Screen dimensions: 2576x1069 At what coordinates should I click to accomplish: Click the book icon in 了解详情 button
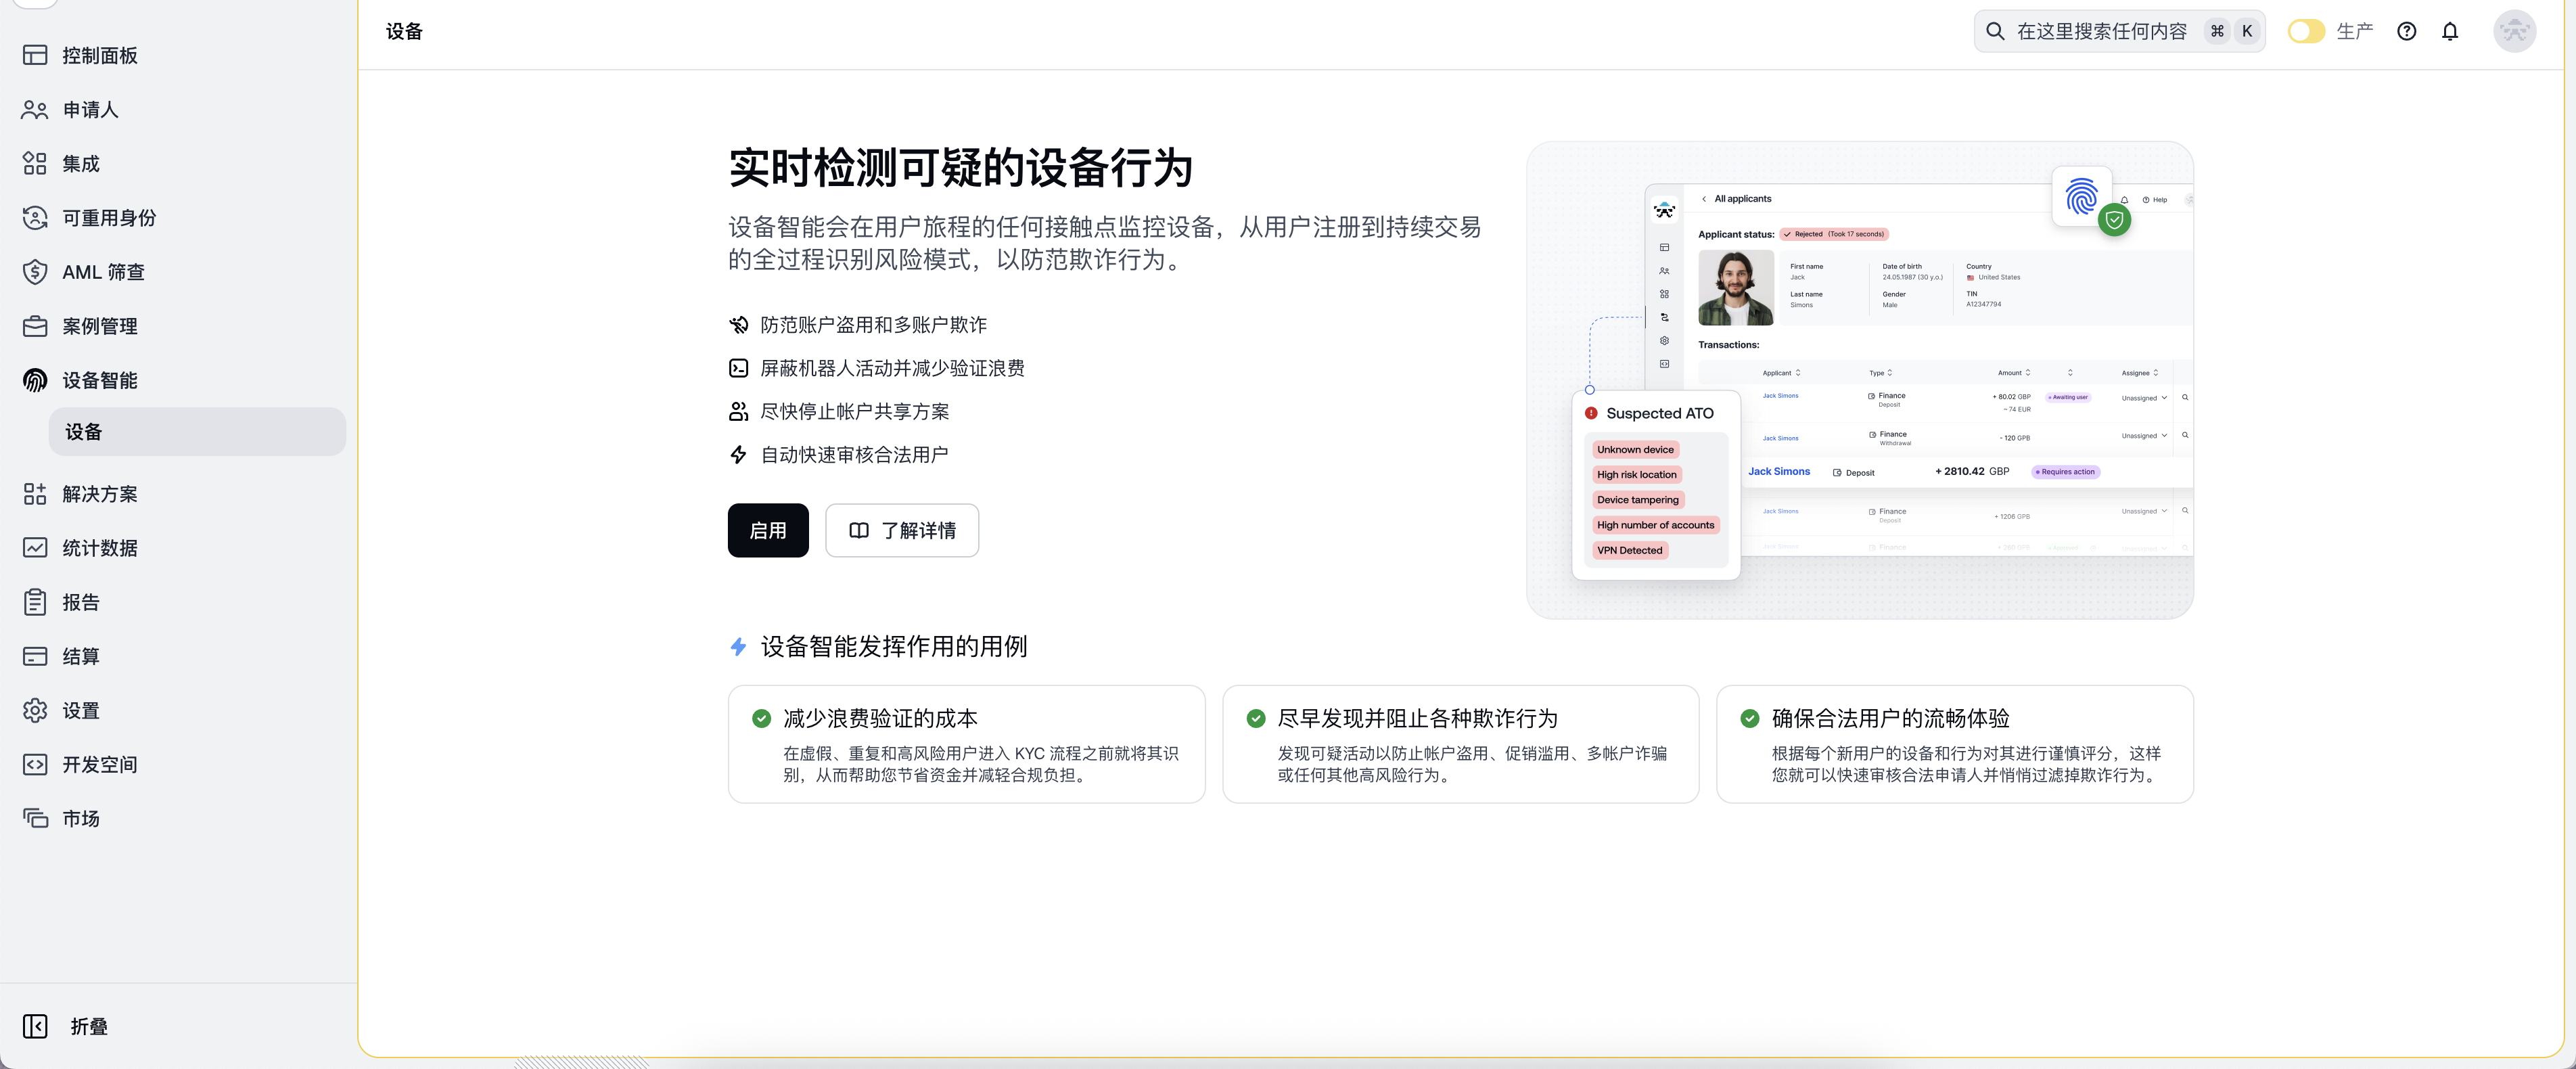[858, 530]
